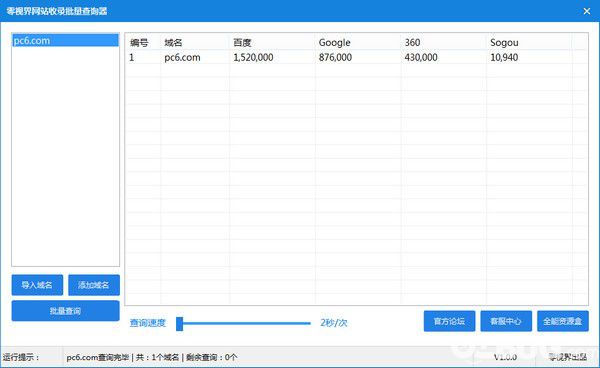The width and height of the screenshot is (600, 368).
Task: Click the 零视界出品 status text
Action: [x=568, y=357]
